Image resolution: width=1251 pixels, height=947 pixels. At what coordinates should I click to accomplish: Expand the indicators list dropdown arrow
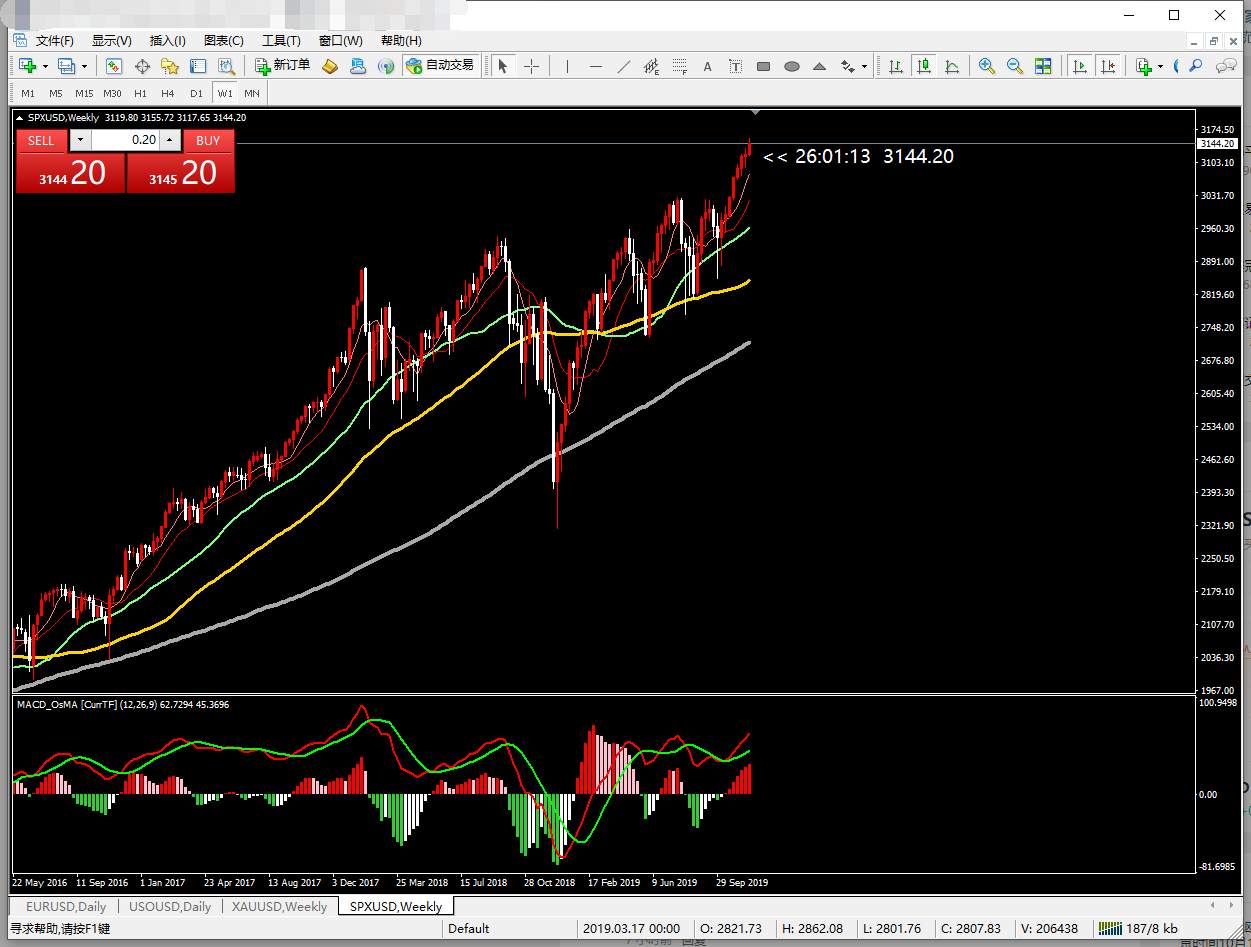1160,66
